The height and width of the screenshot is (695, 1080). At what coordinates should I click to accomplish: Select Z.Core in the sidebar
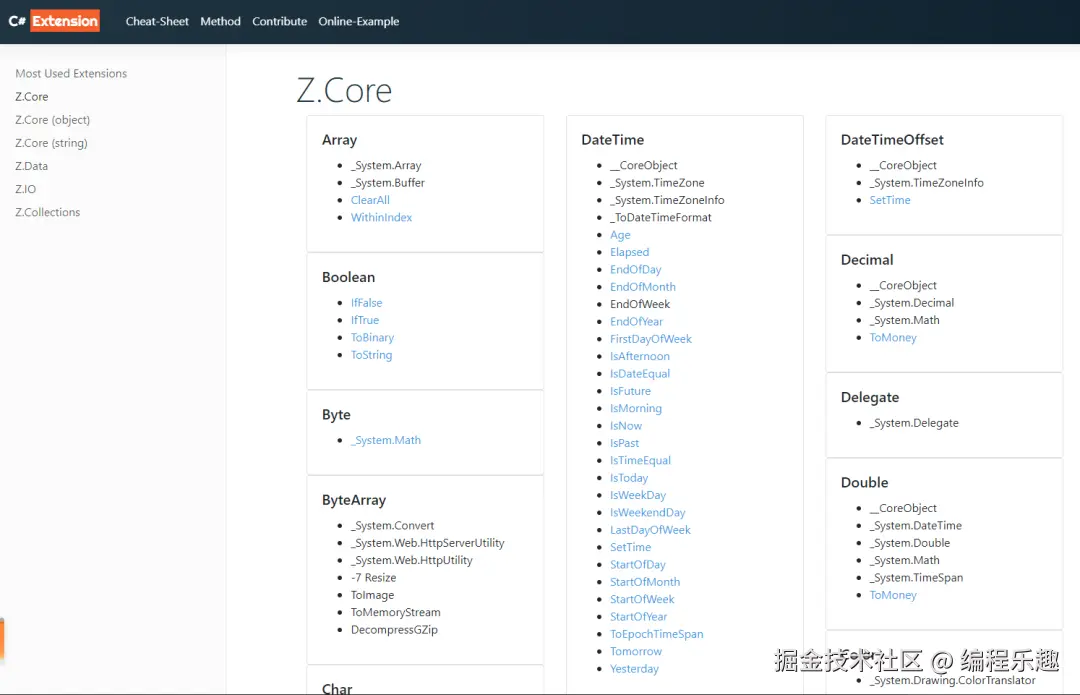[x=32, y=96]
